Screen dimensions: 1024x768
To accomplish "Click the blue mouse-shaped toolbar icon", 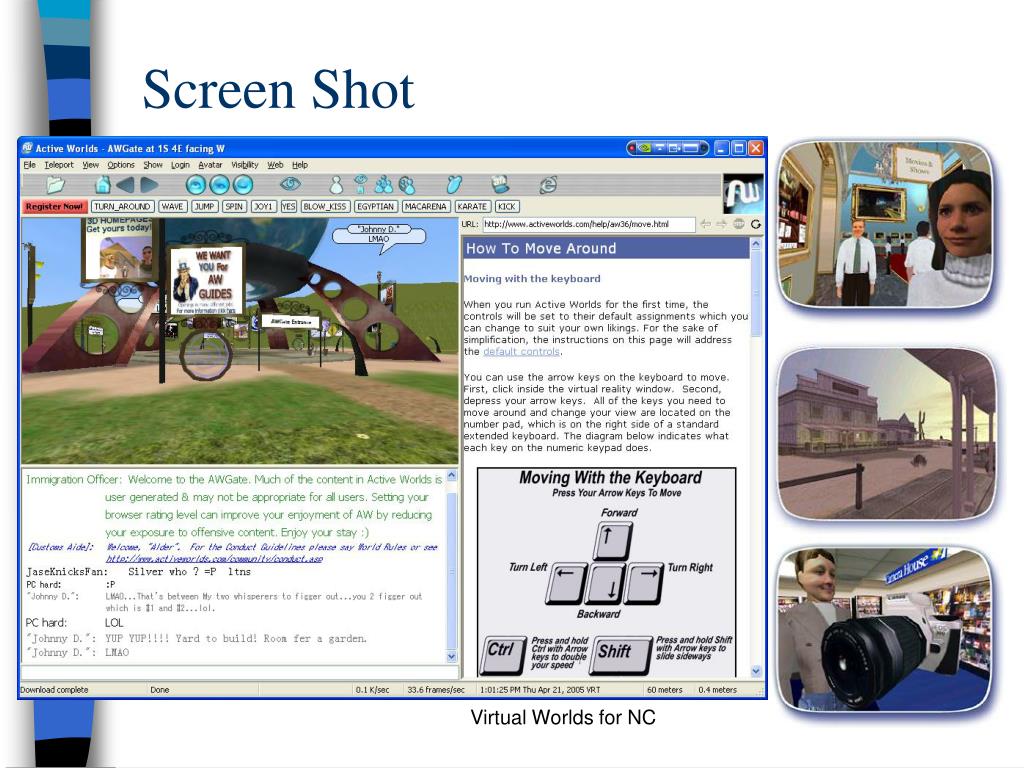I will [x=454, y=185].
